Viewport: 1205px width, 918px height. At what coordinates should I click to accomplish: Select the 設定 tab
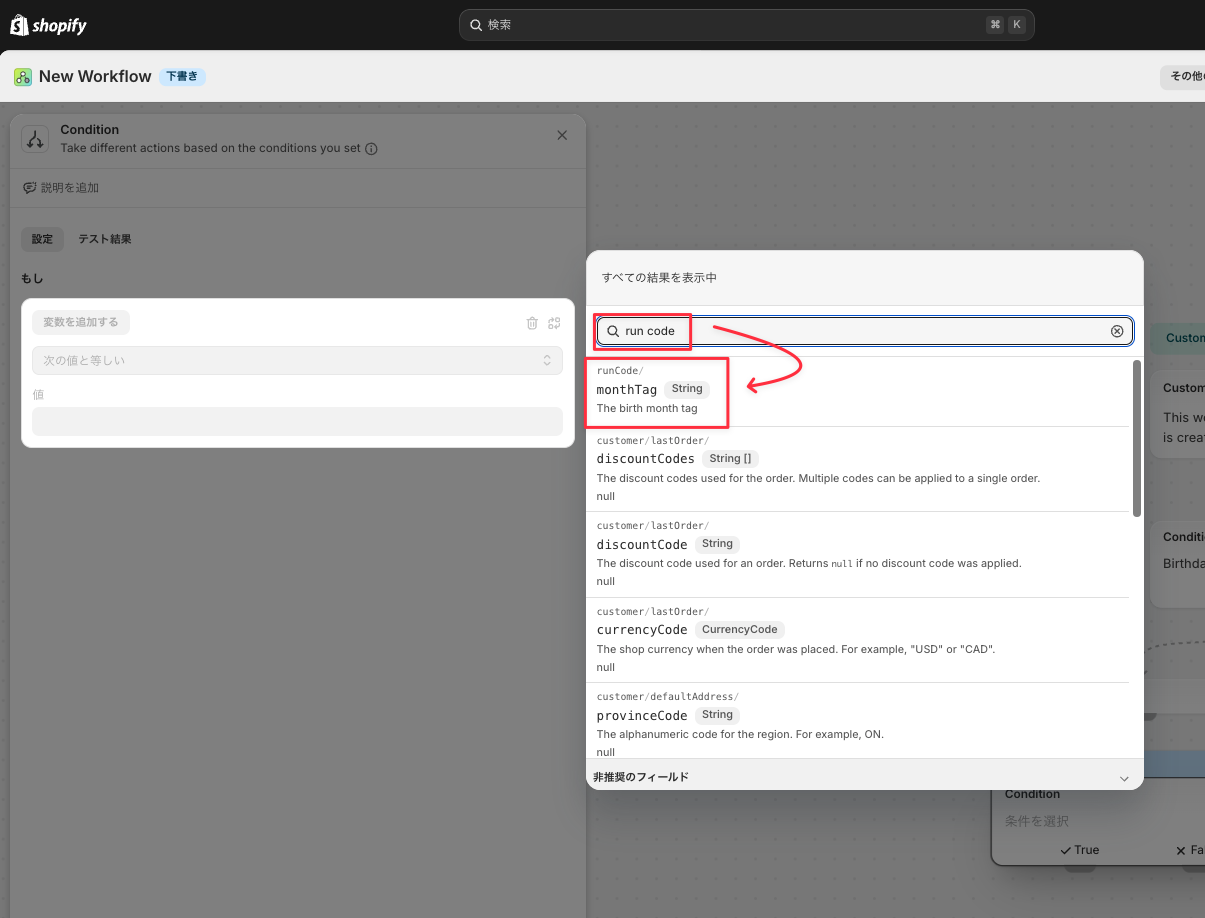tap(42, 239)
